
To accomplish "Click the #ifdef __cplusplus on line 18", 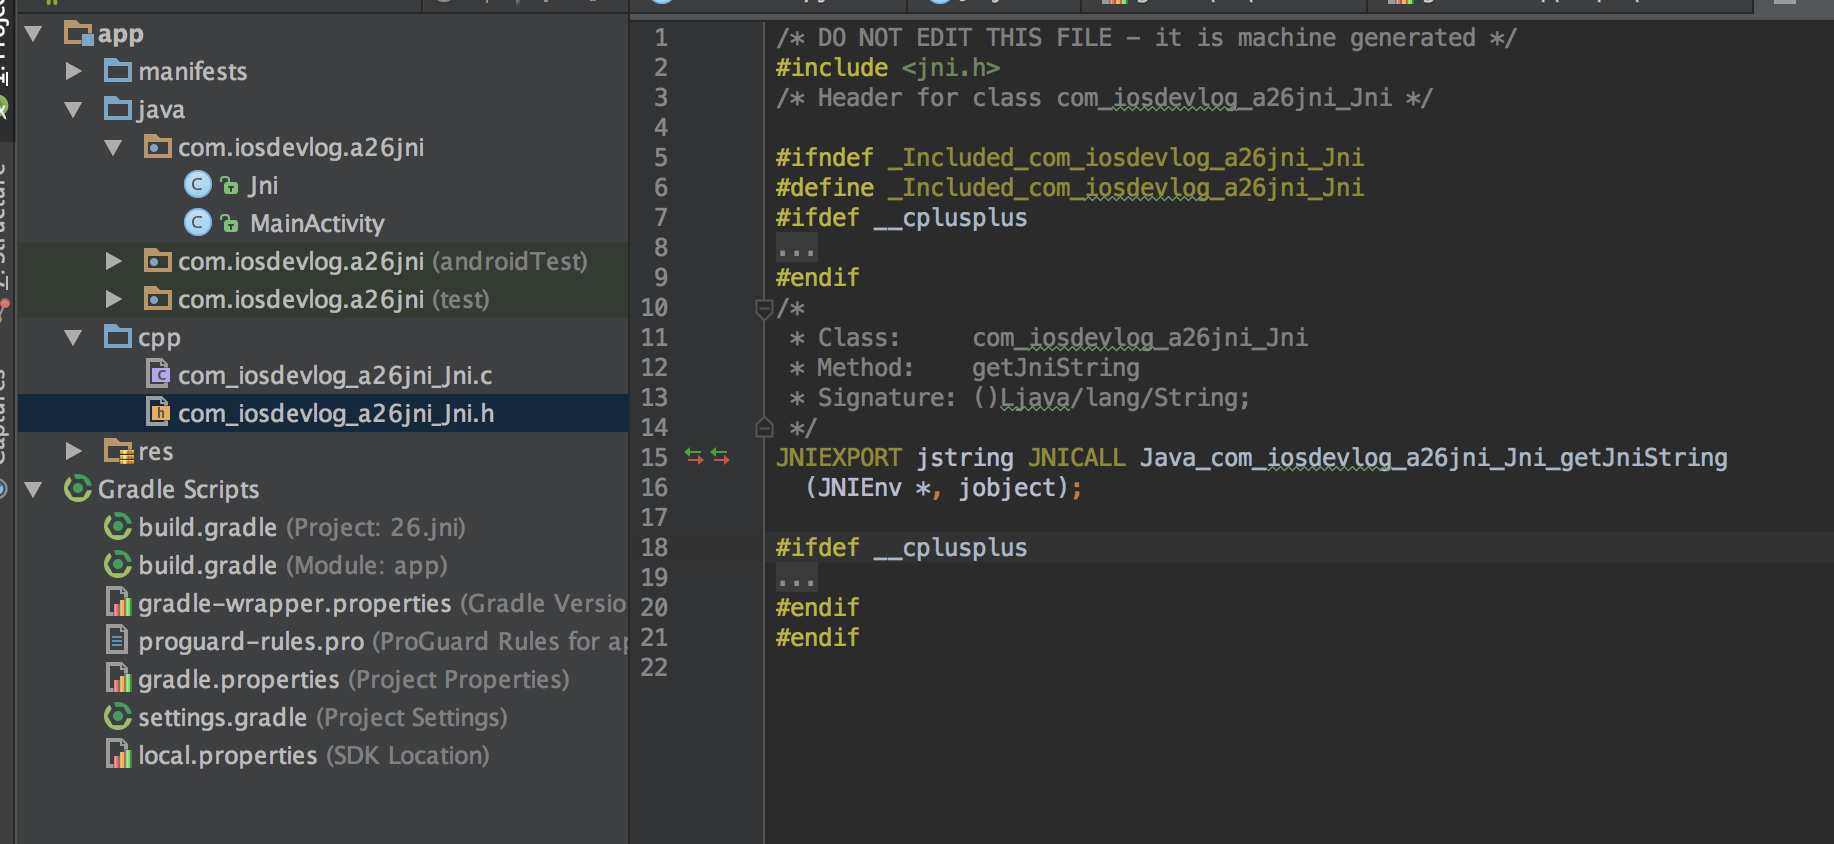I will [x=902, y=548].
